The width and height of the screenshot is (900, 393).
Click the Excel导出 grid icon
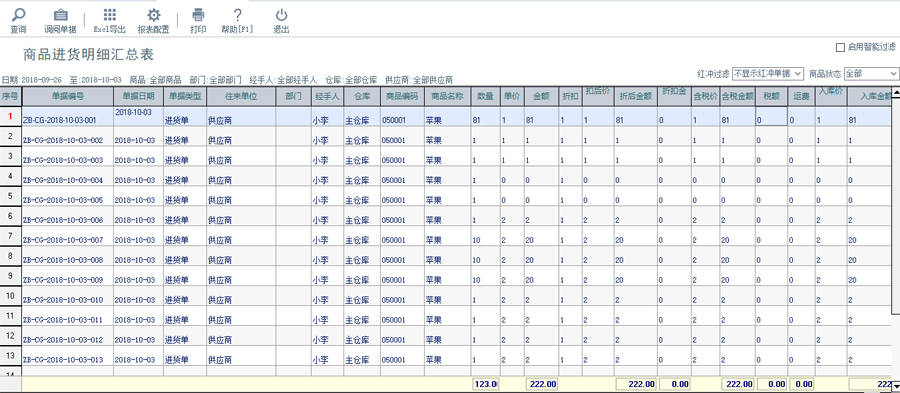tap(109, 15)
